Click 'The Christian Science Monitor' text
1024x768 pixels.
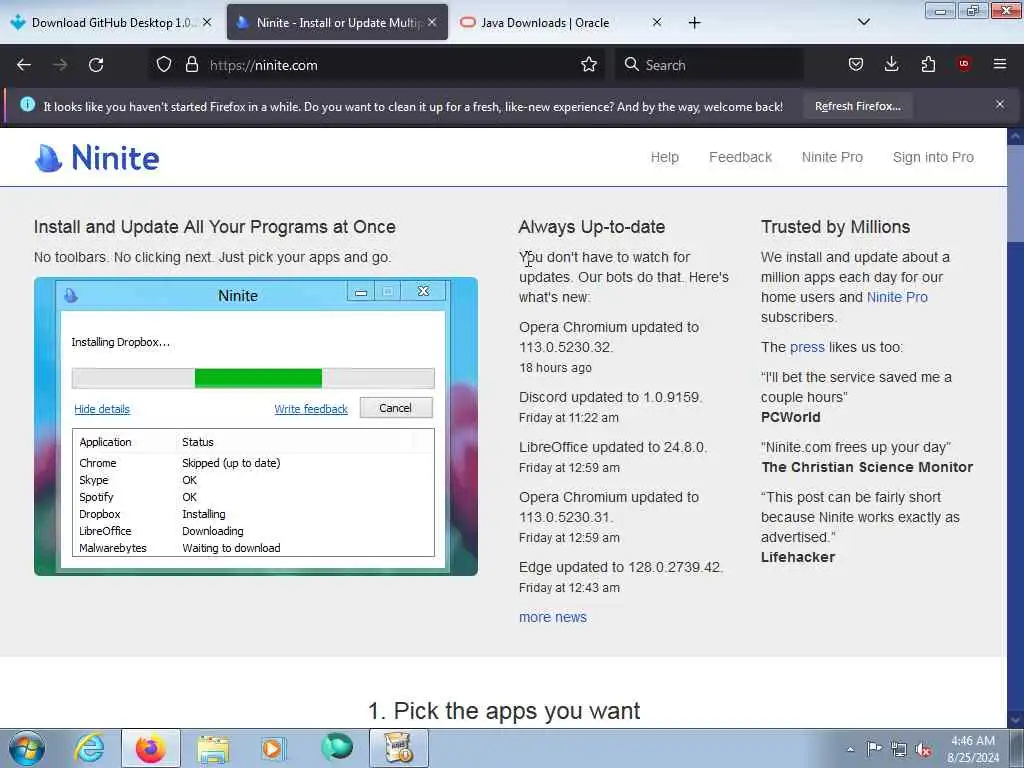(x=867, y=467)
